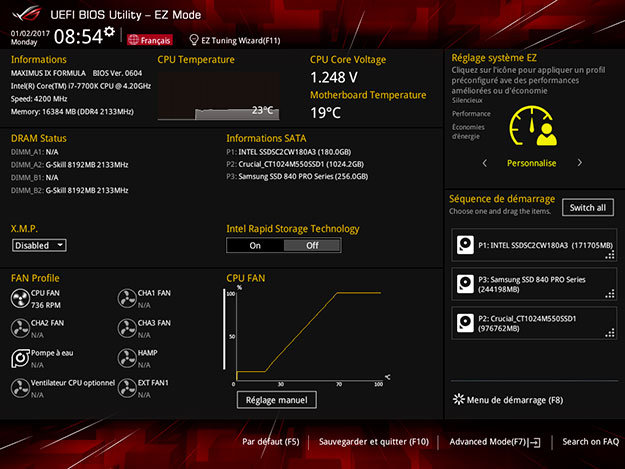The width and height of the screenshot is (625, 469).
Task: Click left arrow next to Personnalise
Action: pos(485,162)
